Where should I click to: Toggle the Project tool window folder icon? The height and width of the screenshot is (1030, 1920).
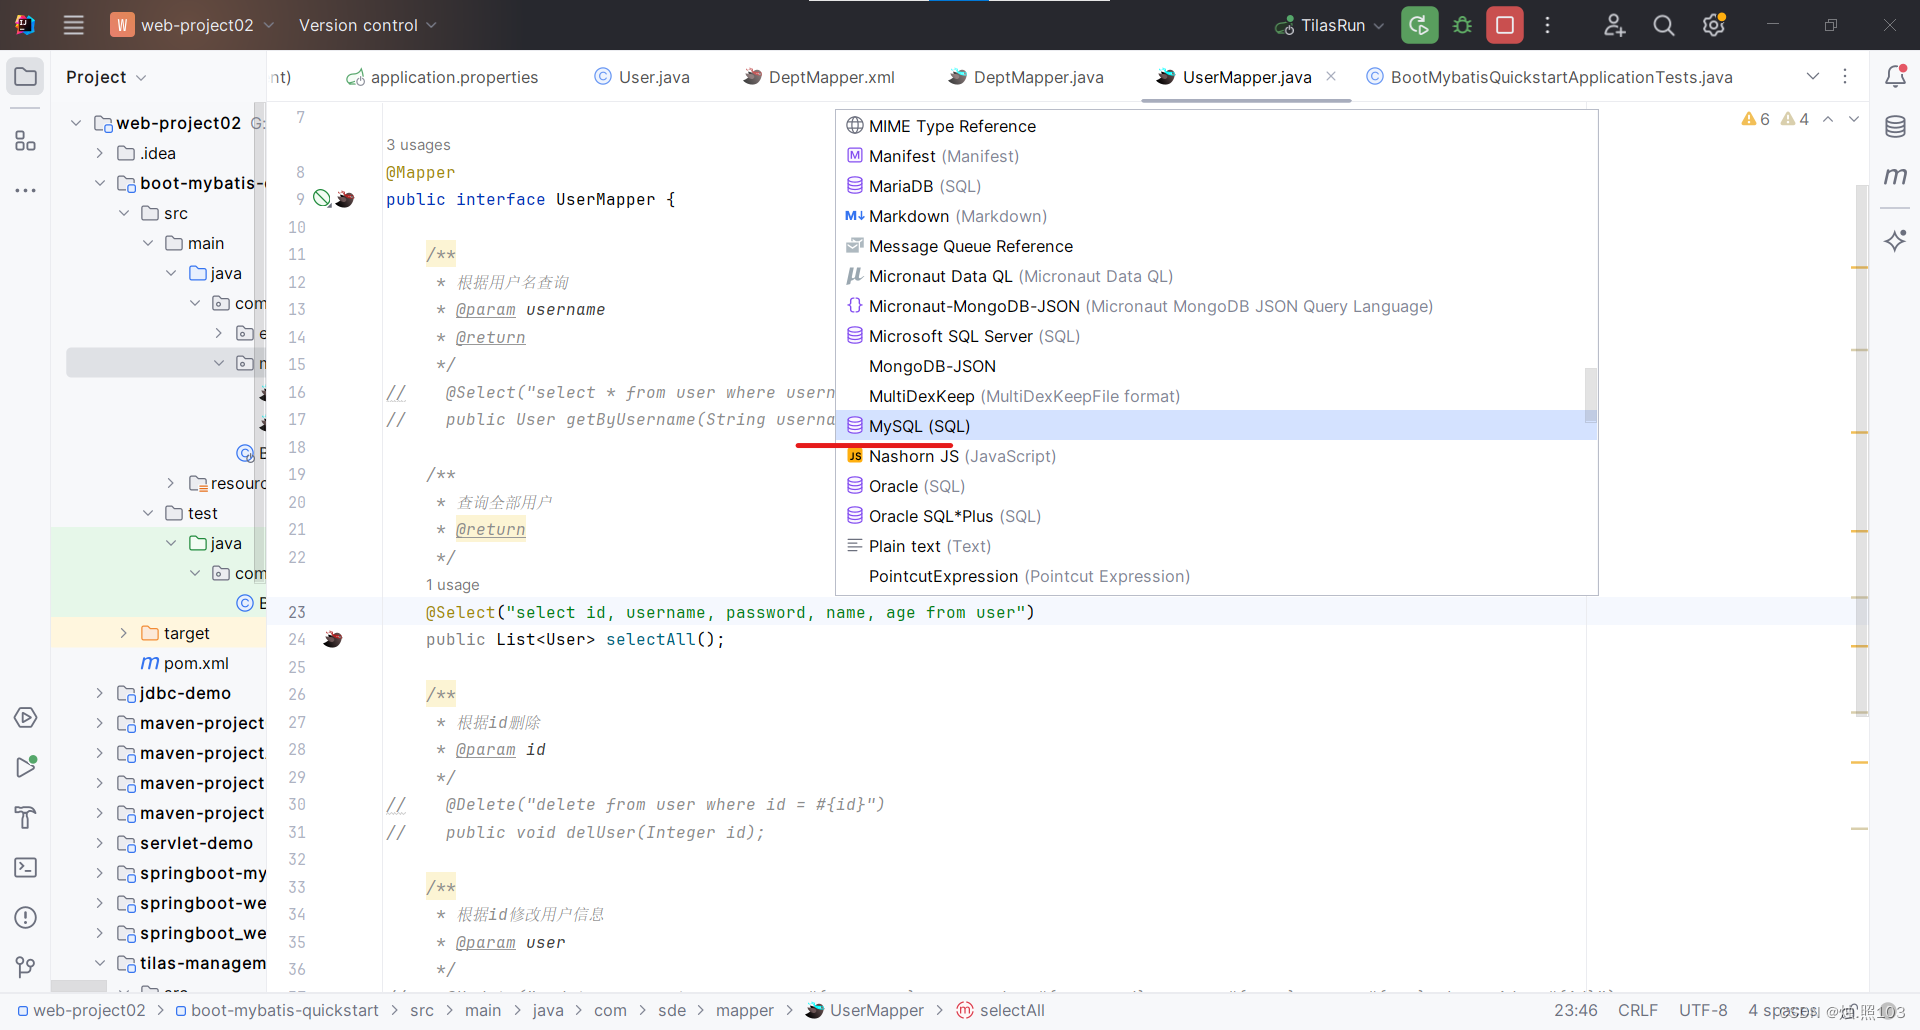[26, 77]
